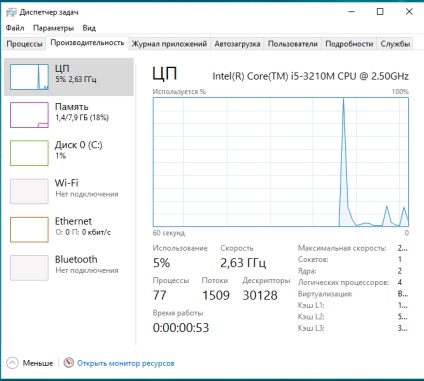Click the 'Кэш L2:' label
Viewport: 424px width, 381px height.
pos(311,317)
